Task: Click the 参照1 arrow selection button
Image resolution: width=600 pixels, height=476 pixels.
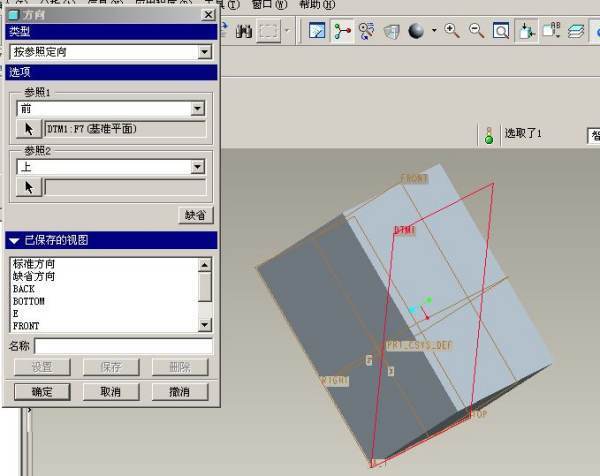Action: (x=29, y=129)
